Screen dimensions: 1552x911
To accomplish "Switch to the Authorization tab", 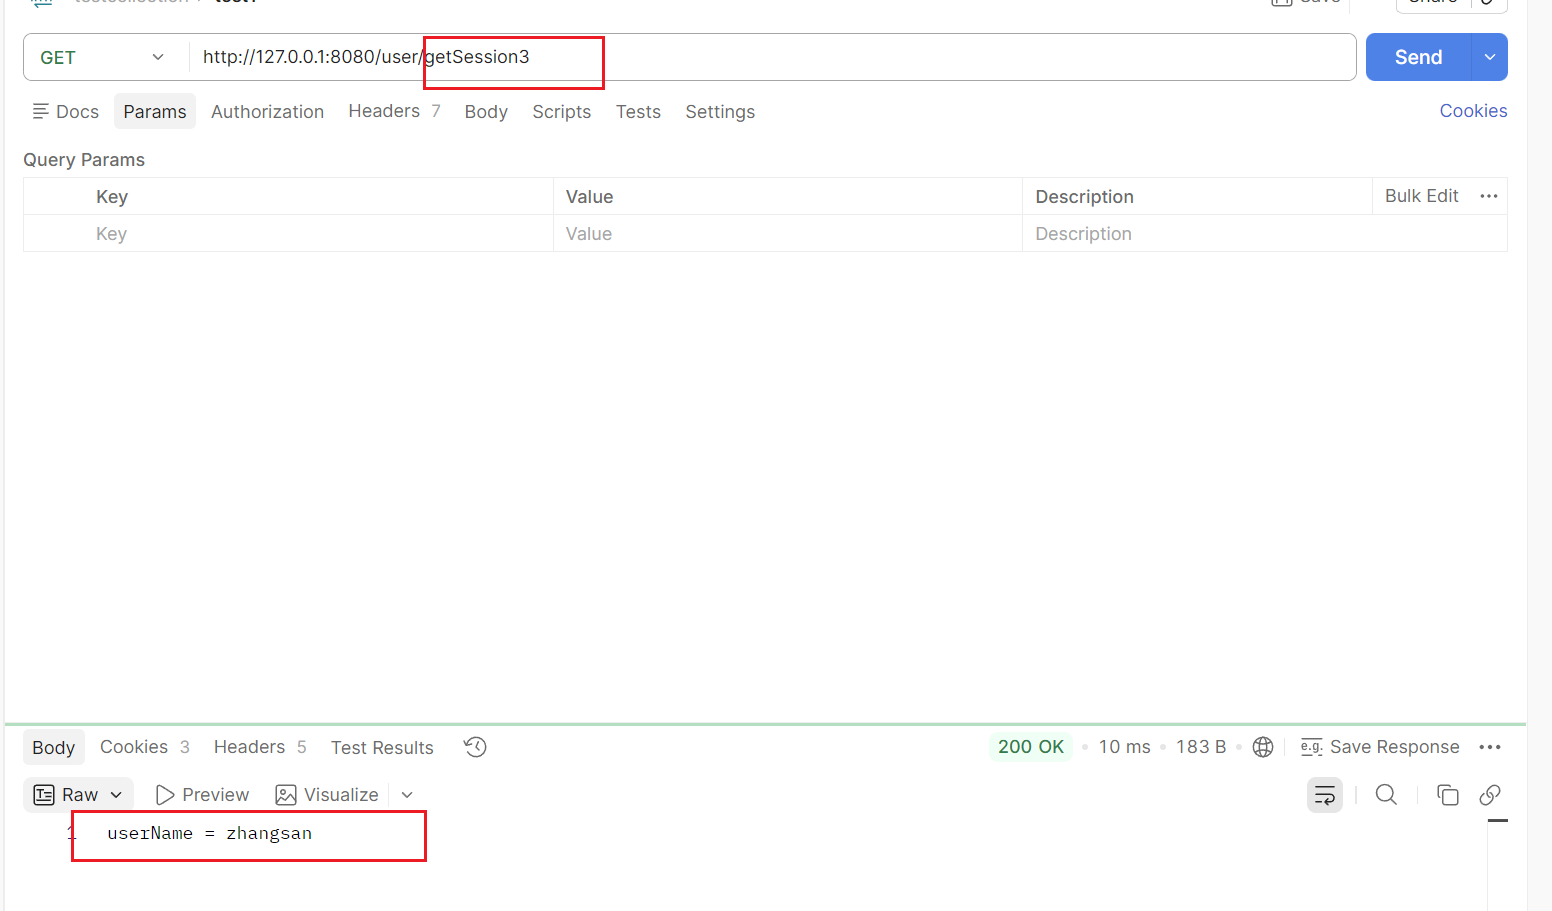I will 267,111.
